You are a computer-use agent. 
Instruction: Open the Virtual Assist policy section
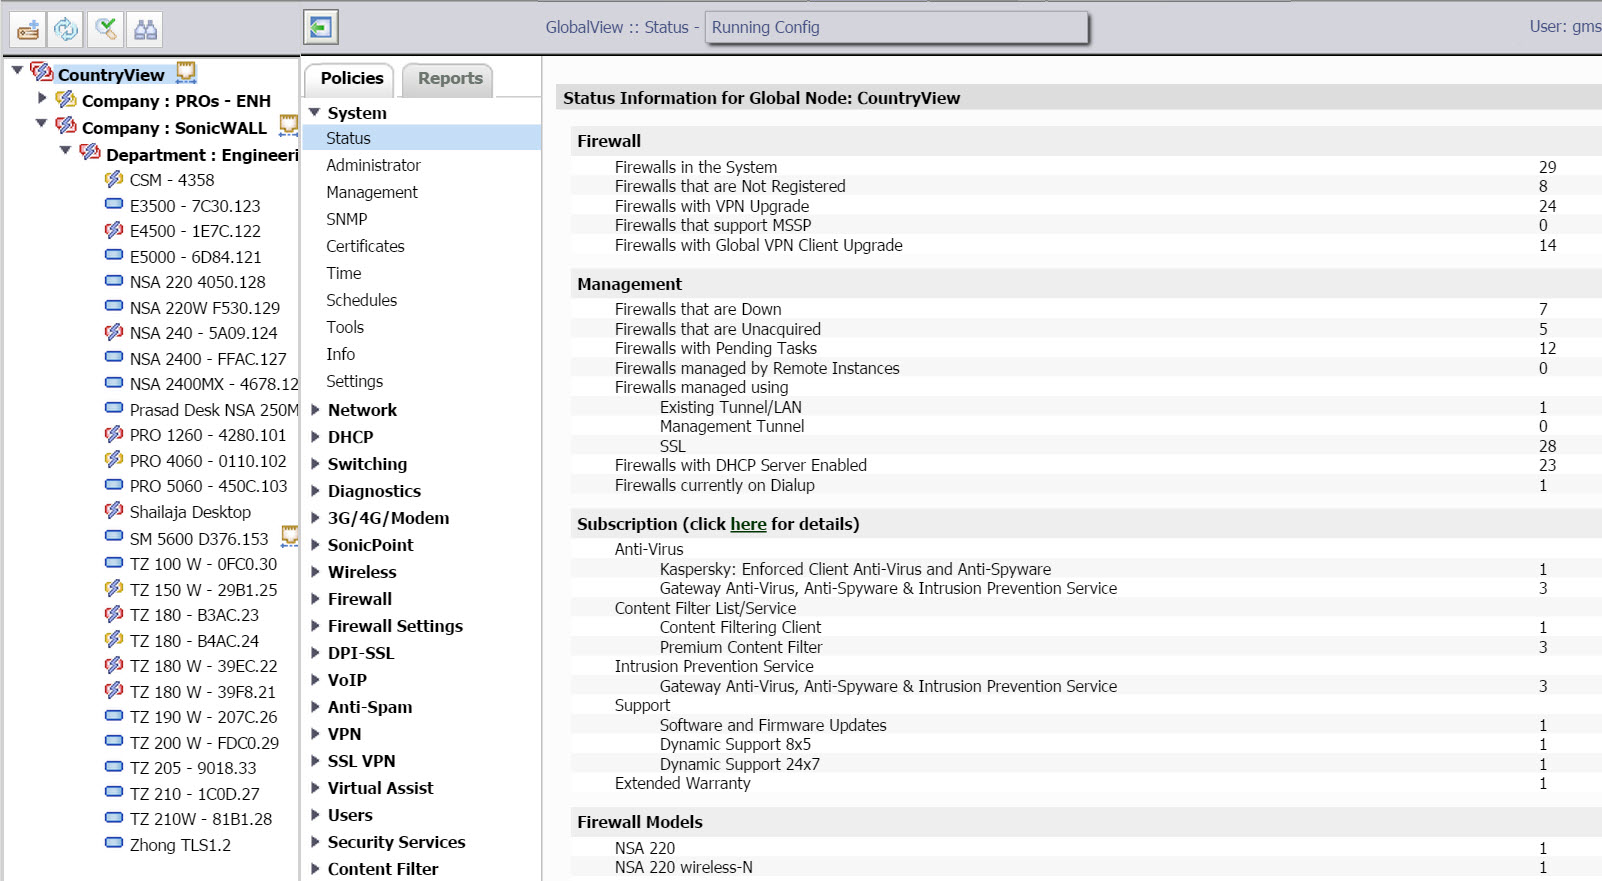380,788
